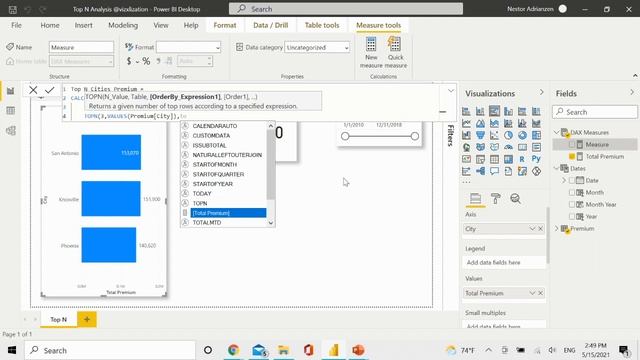Image resolution: width=640 pixels, height=360 pixels.
Task: Apply percentage format
Action: point(146,61)
